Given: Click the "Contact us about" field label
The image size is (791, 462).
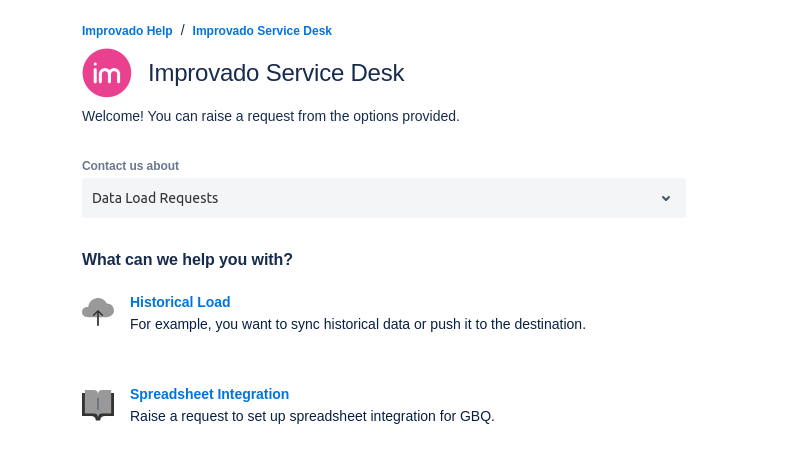Looking at the screenshot, I should point(130,166).
